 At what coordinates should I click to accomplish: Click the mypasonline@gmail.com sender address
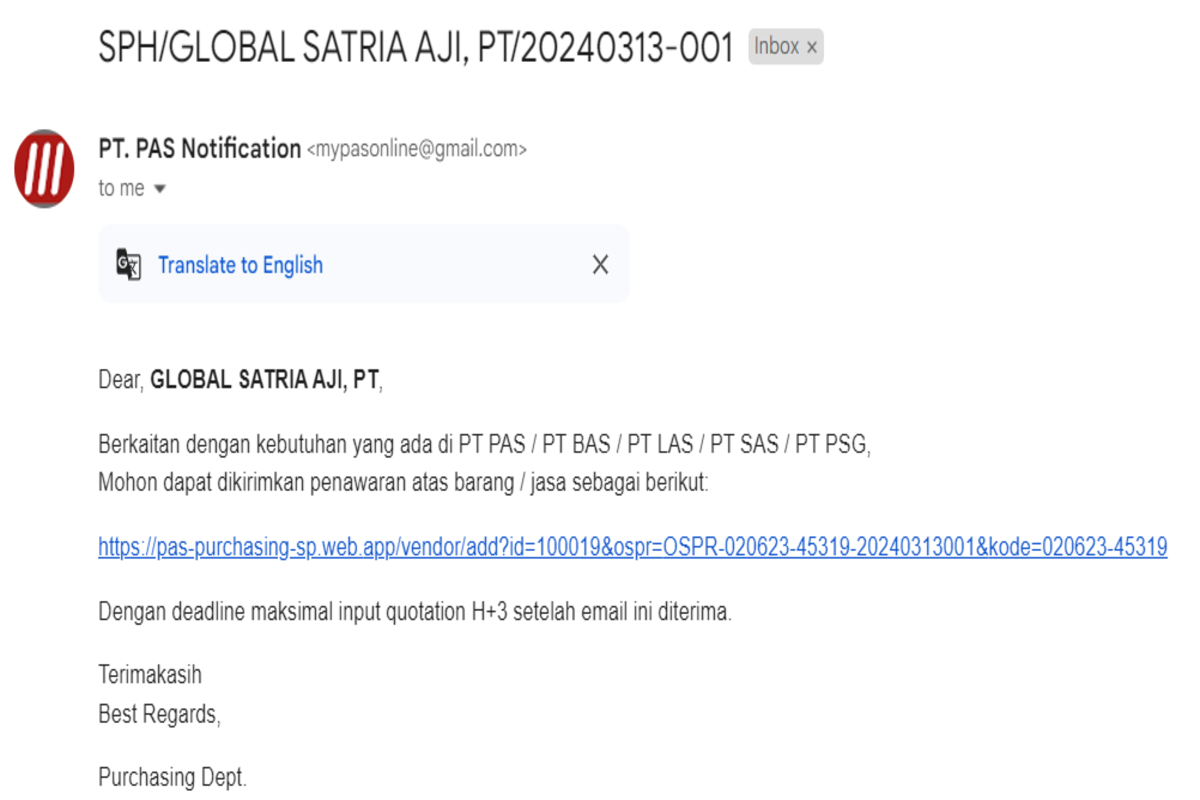(416, 150)
